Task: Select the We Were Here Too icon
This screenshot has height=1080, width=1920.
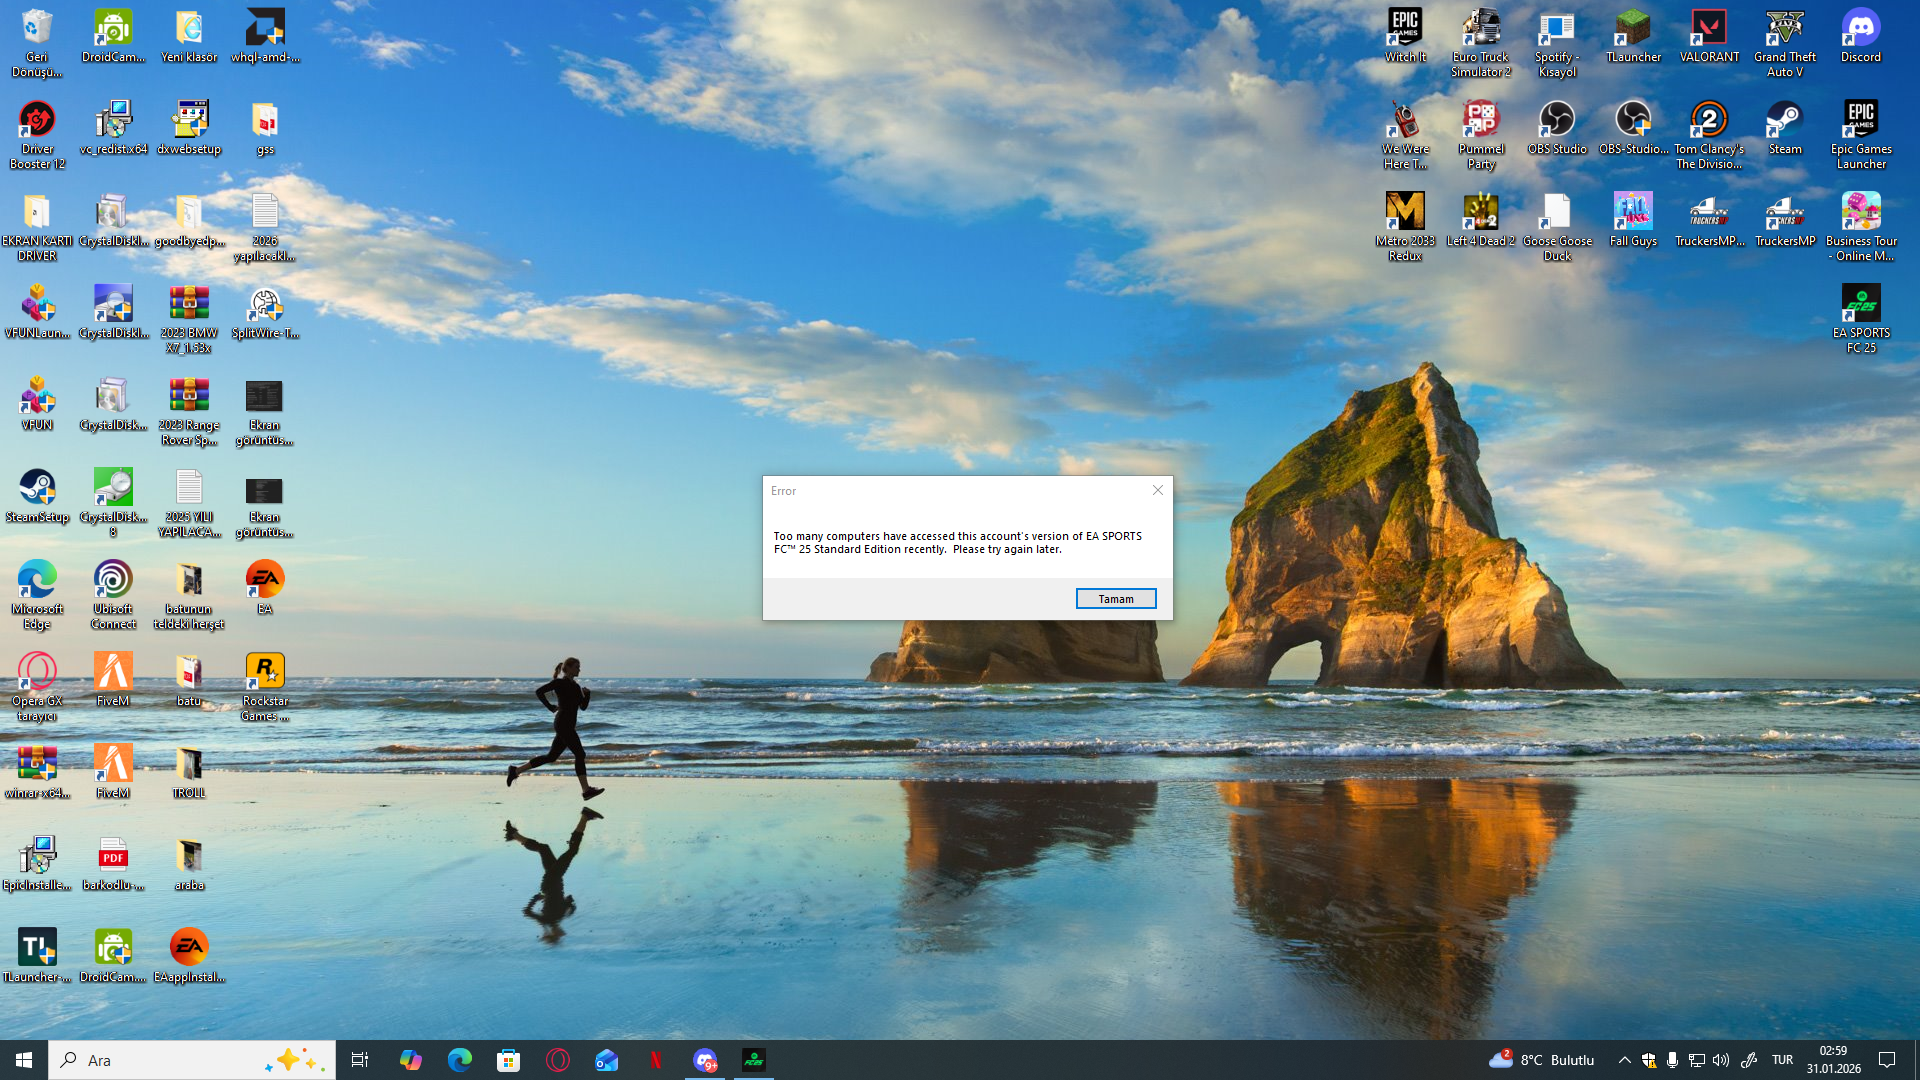Action: click(x=1405, y=135)
